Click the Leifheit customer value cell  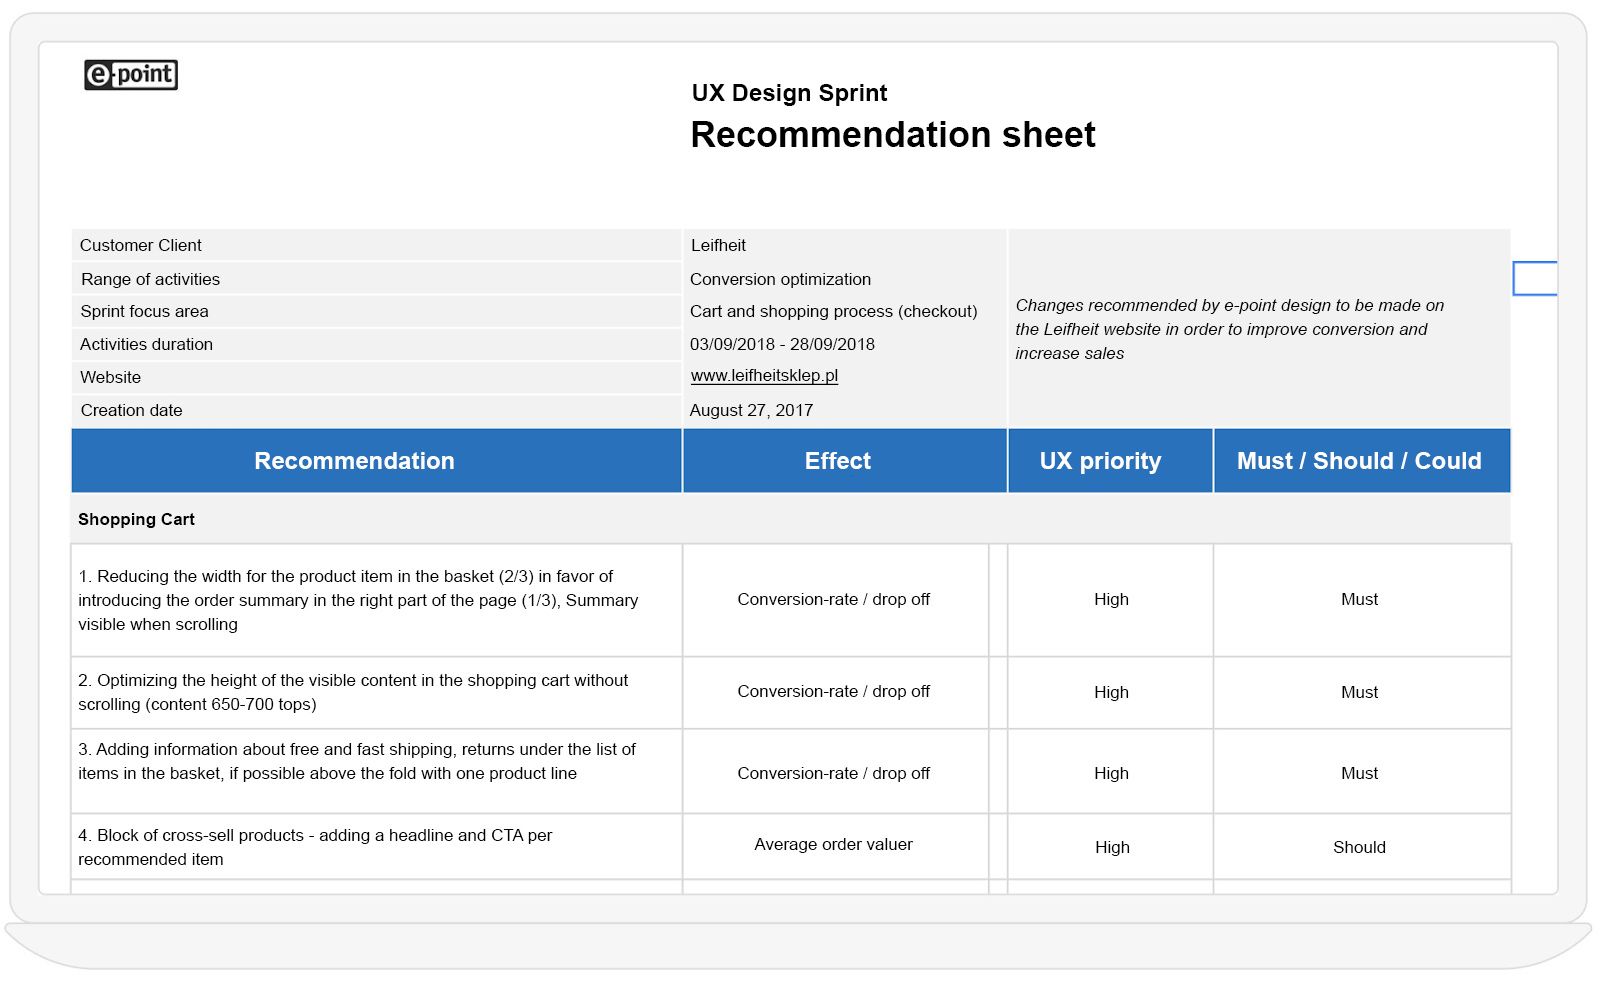[718, 246]
